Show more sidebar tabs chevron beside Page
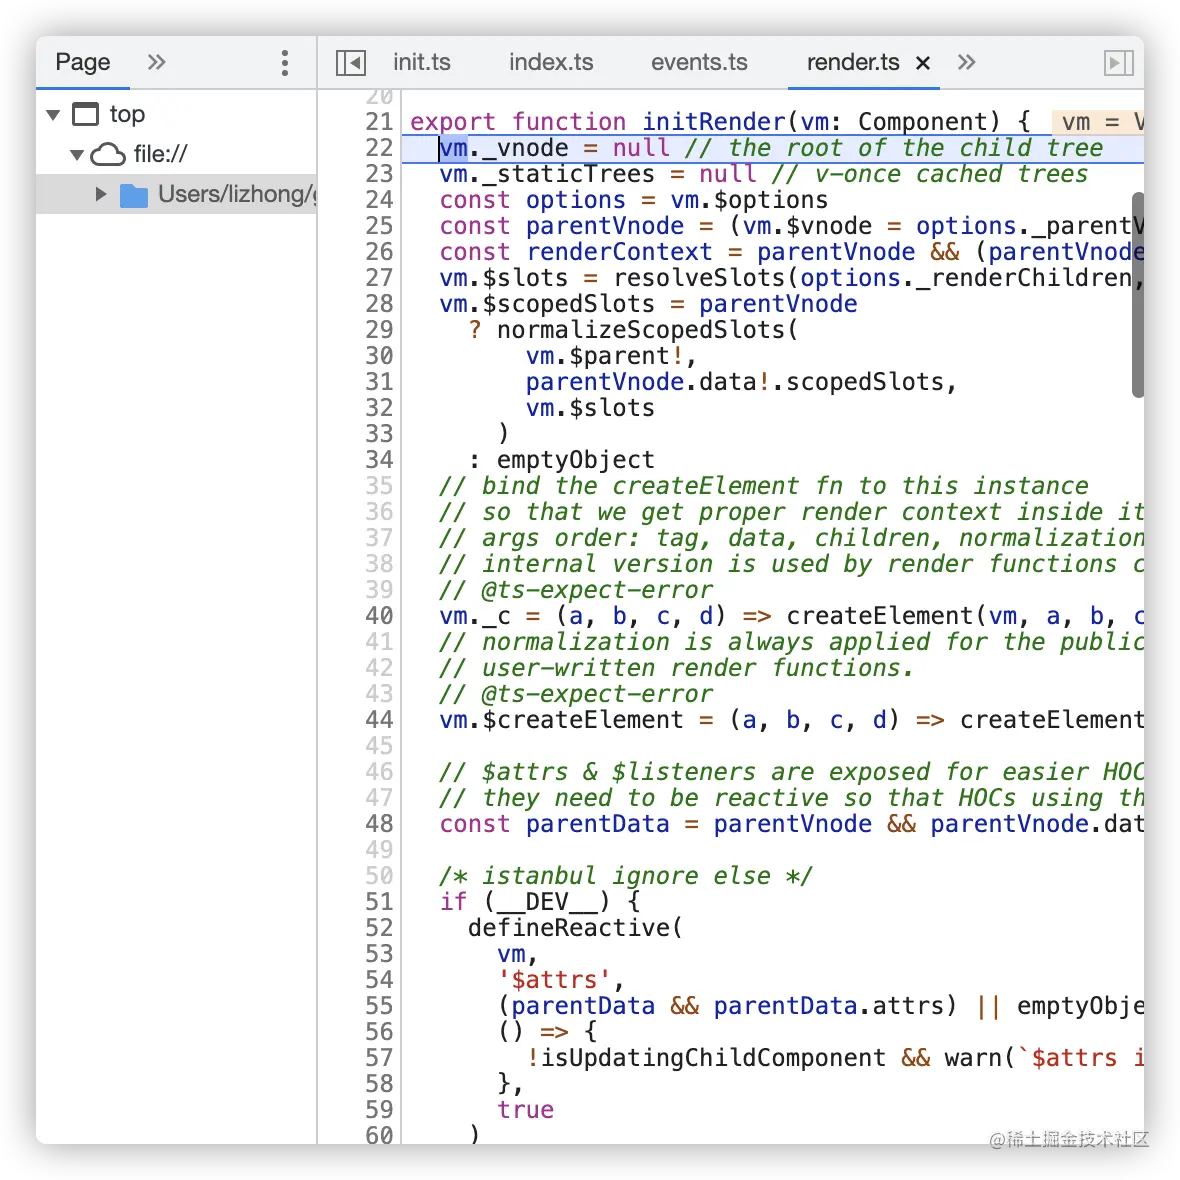The height and width of the screenshot is (1180, 1180). click(156, 62)
